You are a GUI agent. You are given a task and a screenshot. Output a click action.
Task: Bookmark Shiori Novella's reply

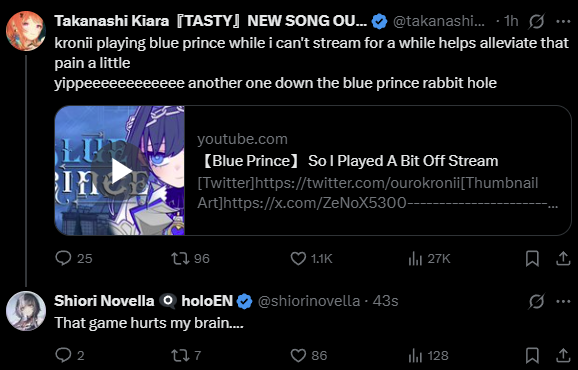click(x=532, y=355)
